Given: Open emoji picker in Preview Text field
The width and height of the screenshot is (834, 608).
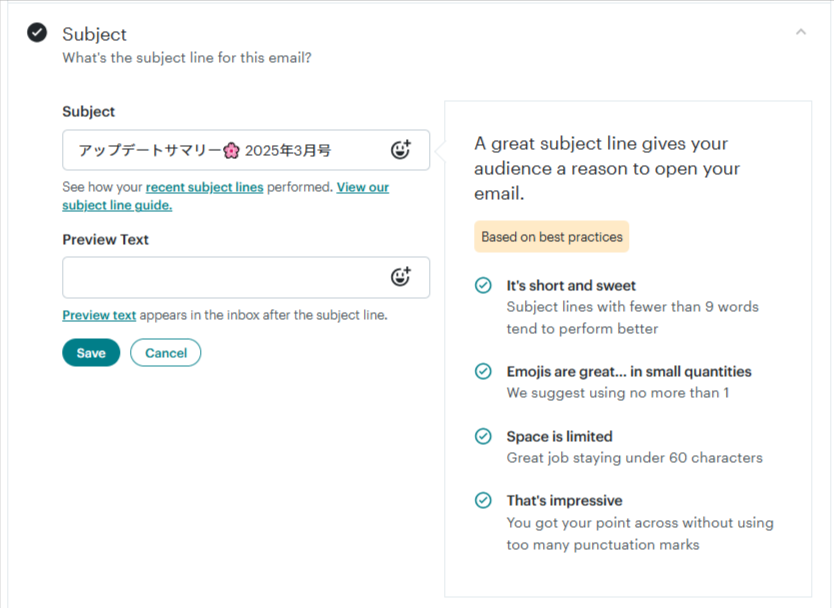Looking at the screenshot, I should (400, 277).
